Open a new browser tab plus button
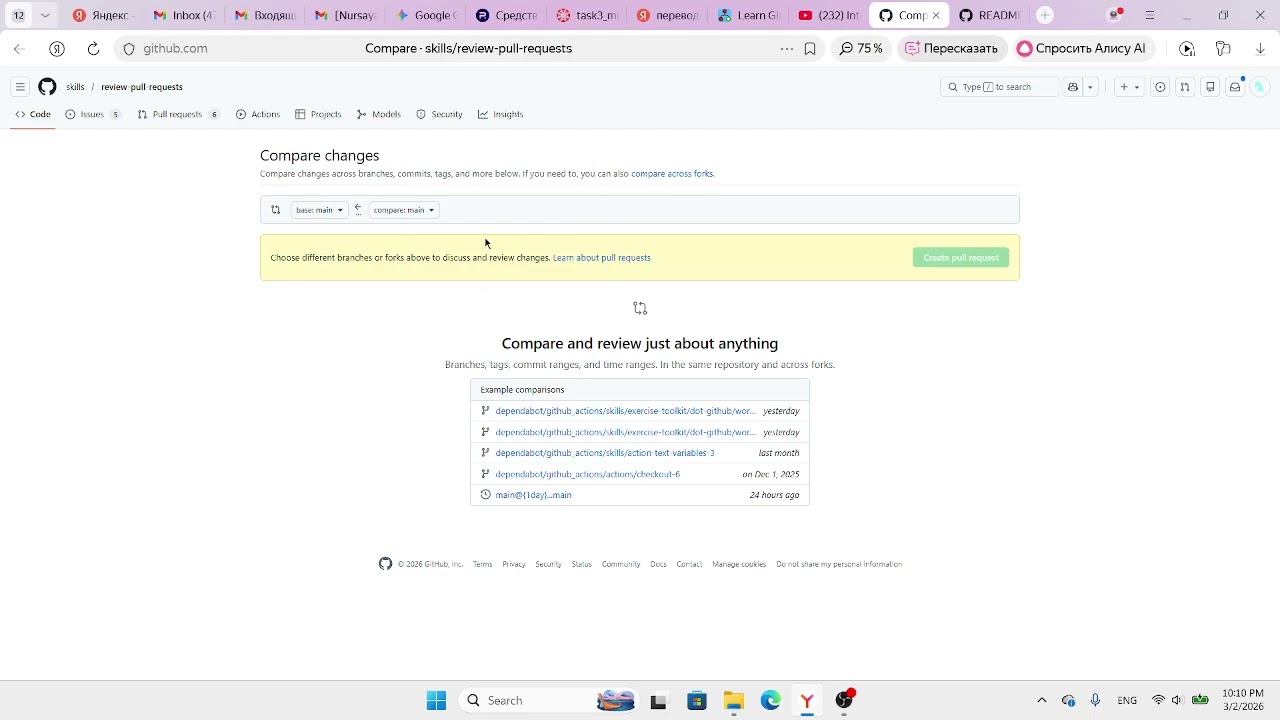The height and width of the screenshot is (720, 1280). tap(1045, 15)
